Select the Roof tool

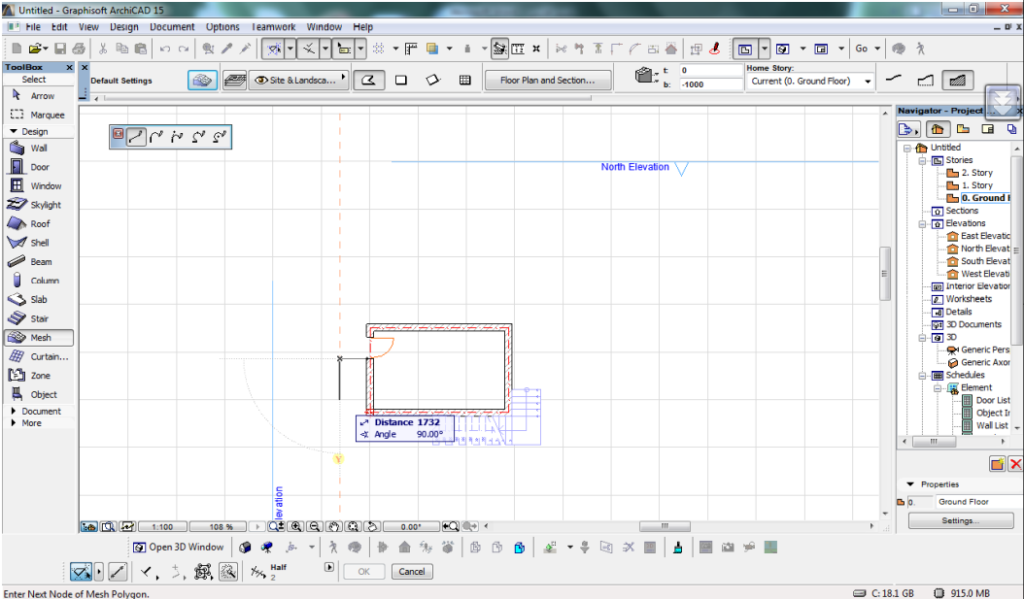[38, 224]
